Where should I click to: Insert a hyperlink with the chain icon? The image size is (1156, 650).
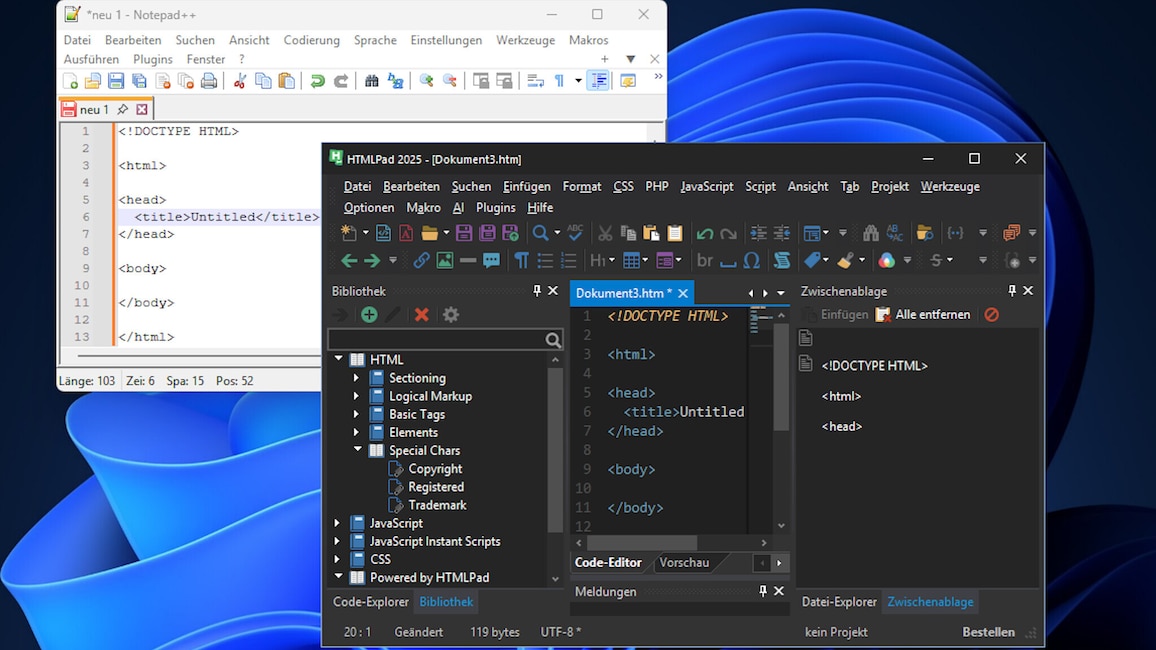(421, 260)
